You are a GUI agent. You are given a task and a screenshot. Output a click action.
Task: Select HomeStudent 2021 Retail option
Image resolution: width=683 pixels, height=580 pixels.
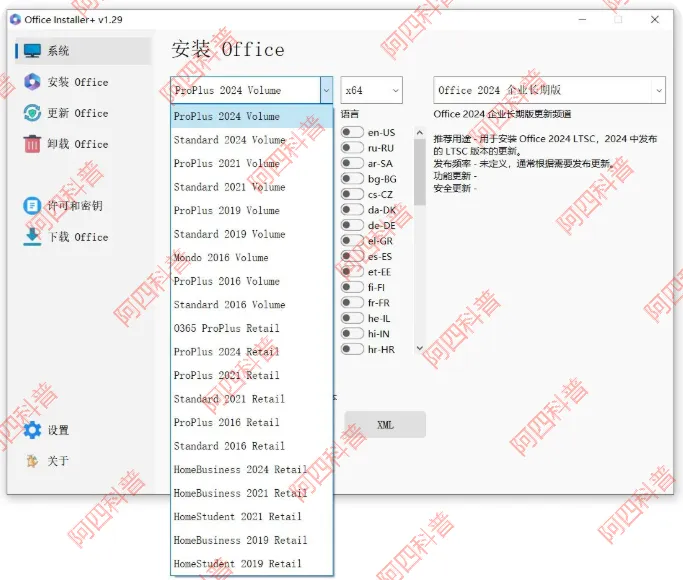pos(252,516)
